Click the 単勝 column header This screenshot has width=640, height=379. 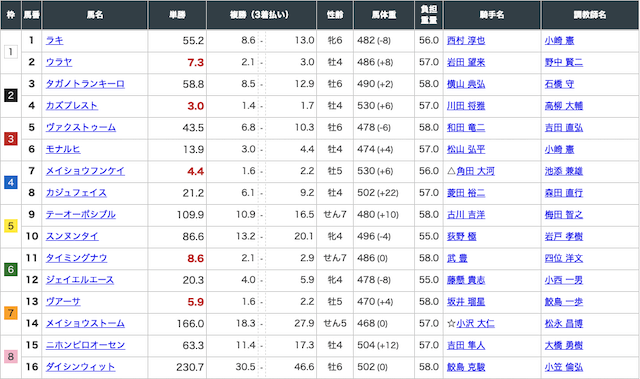click(x=177, y=15)
